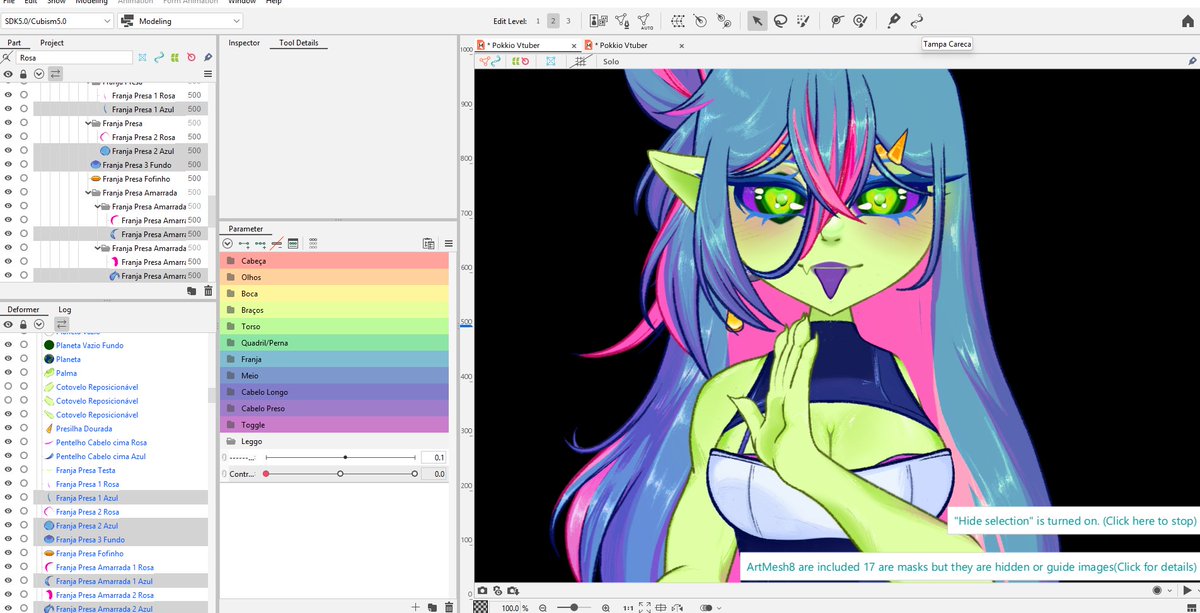Click Hide selection notification to stop
The width and height of the screenshot is (1200, 613).
pos(1074,521)
